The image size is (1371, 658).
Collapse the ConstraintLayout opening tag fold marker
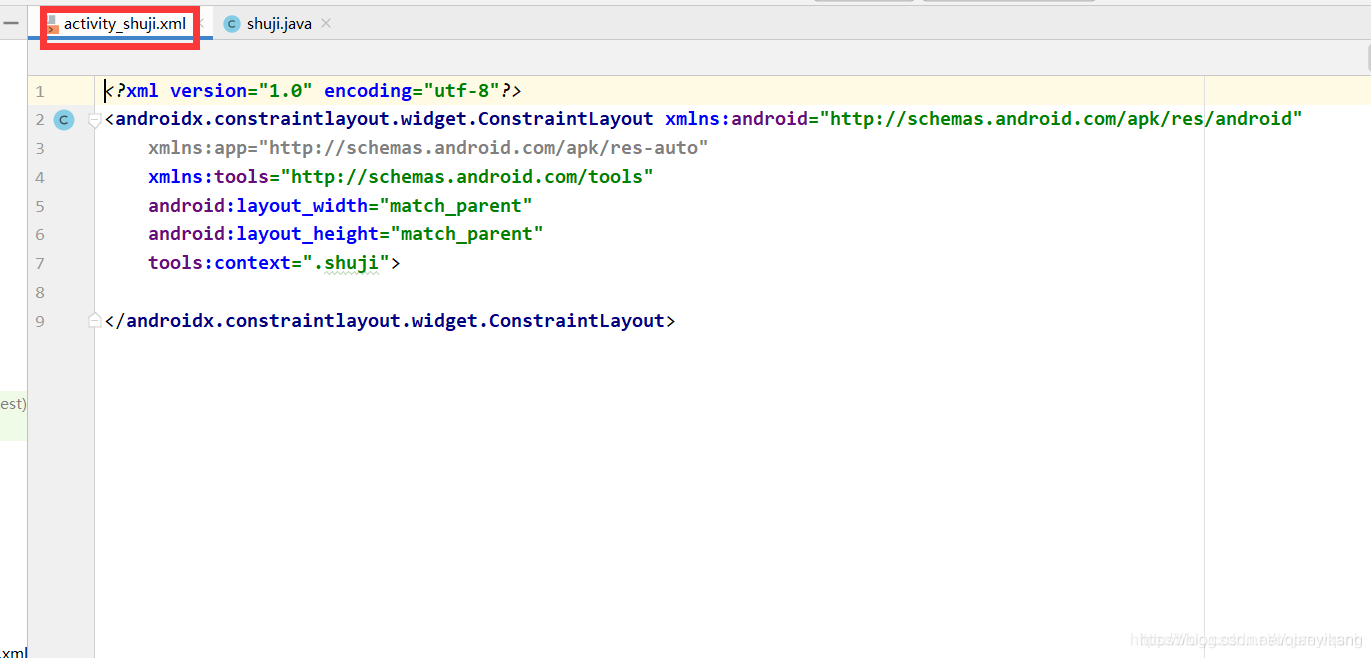tap(95, 120)
